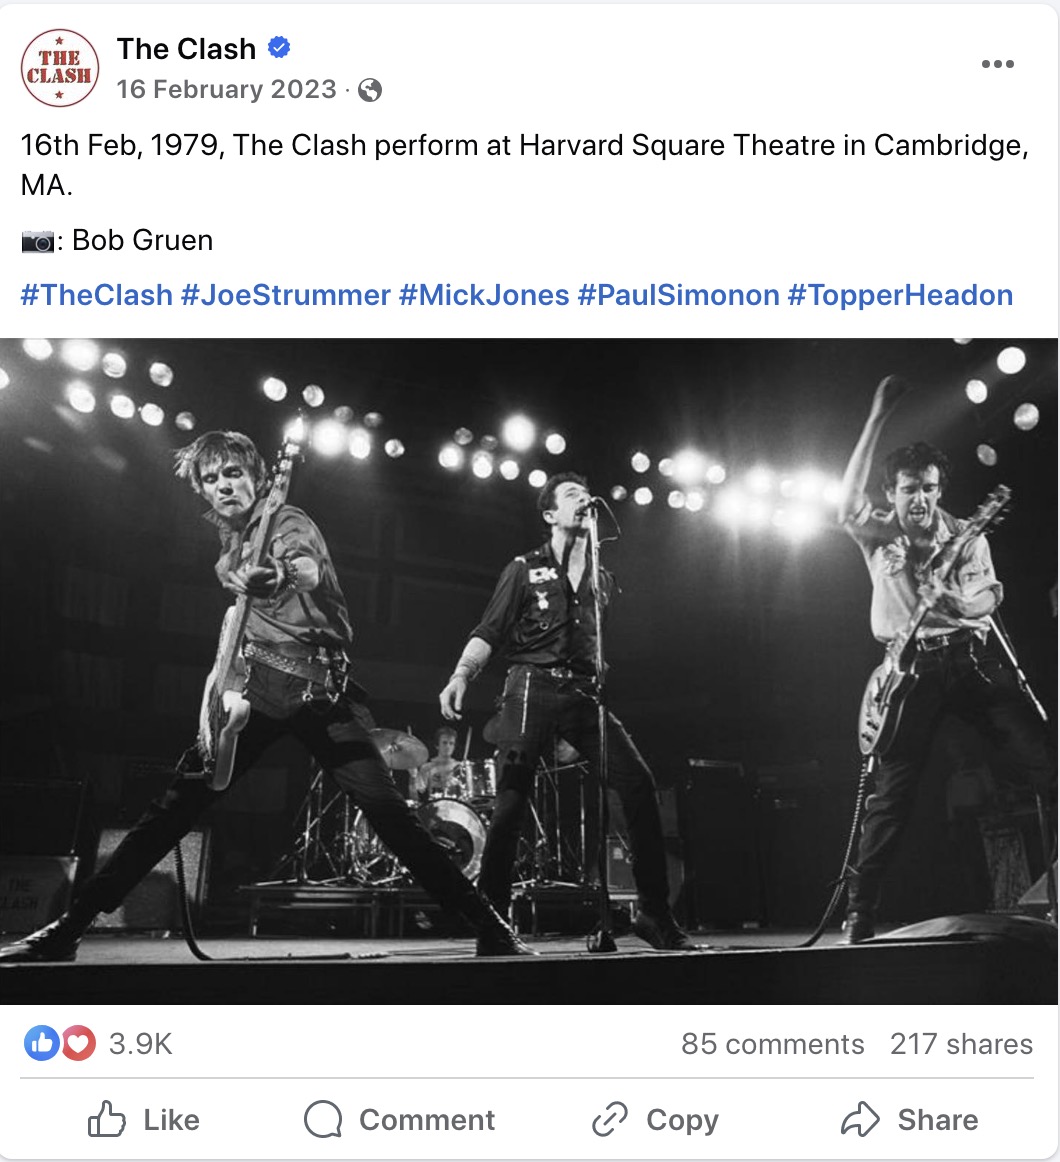Click the 16 February 2023 post date
The image size is (1060, 1162).
click(226, 90)
